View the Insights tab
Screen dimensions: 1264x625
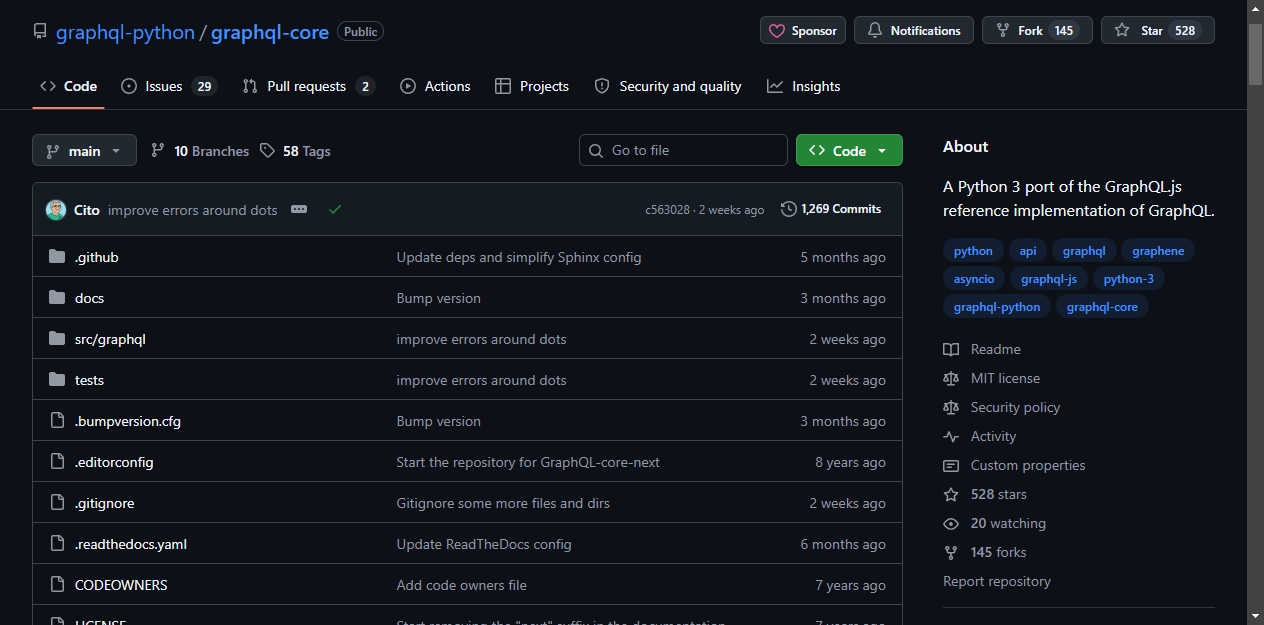point(803,86)
